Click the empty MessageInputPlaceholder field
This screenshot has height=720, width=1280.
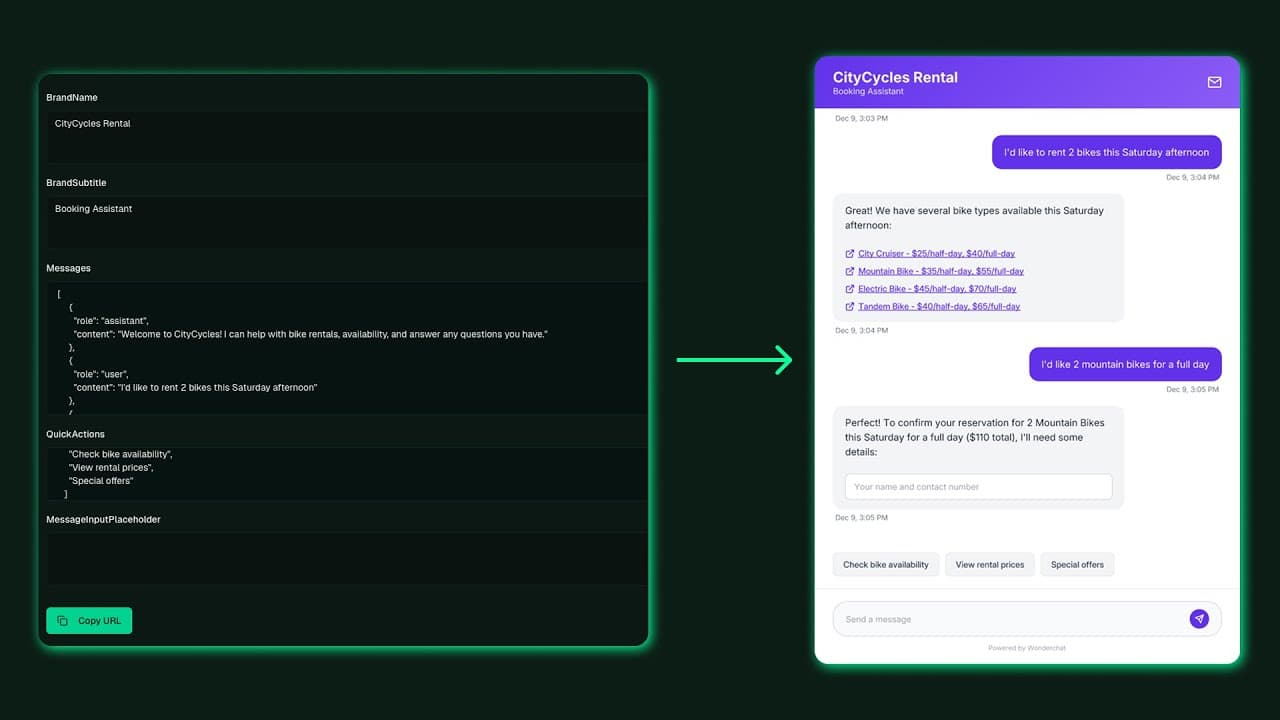(347, 558)
